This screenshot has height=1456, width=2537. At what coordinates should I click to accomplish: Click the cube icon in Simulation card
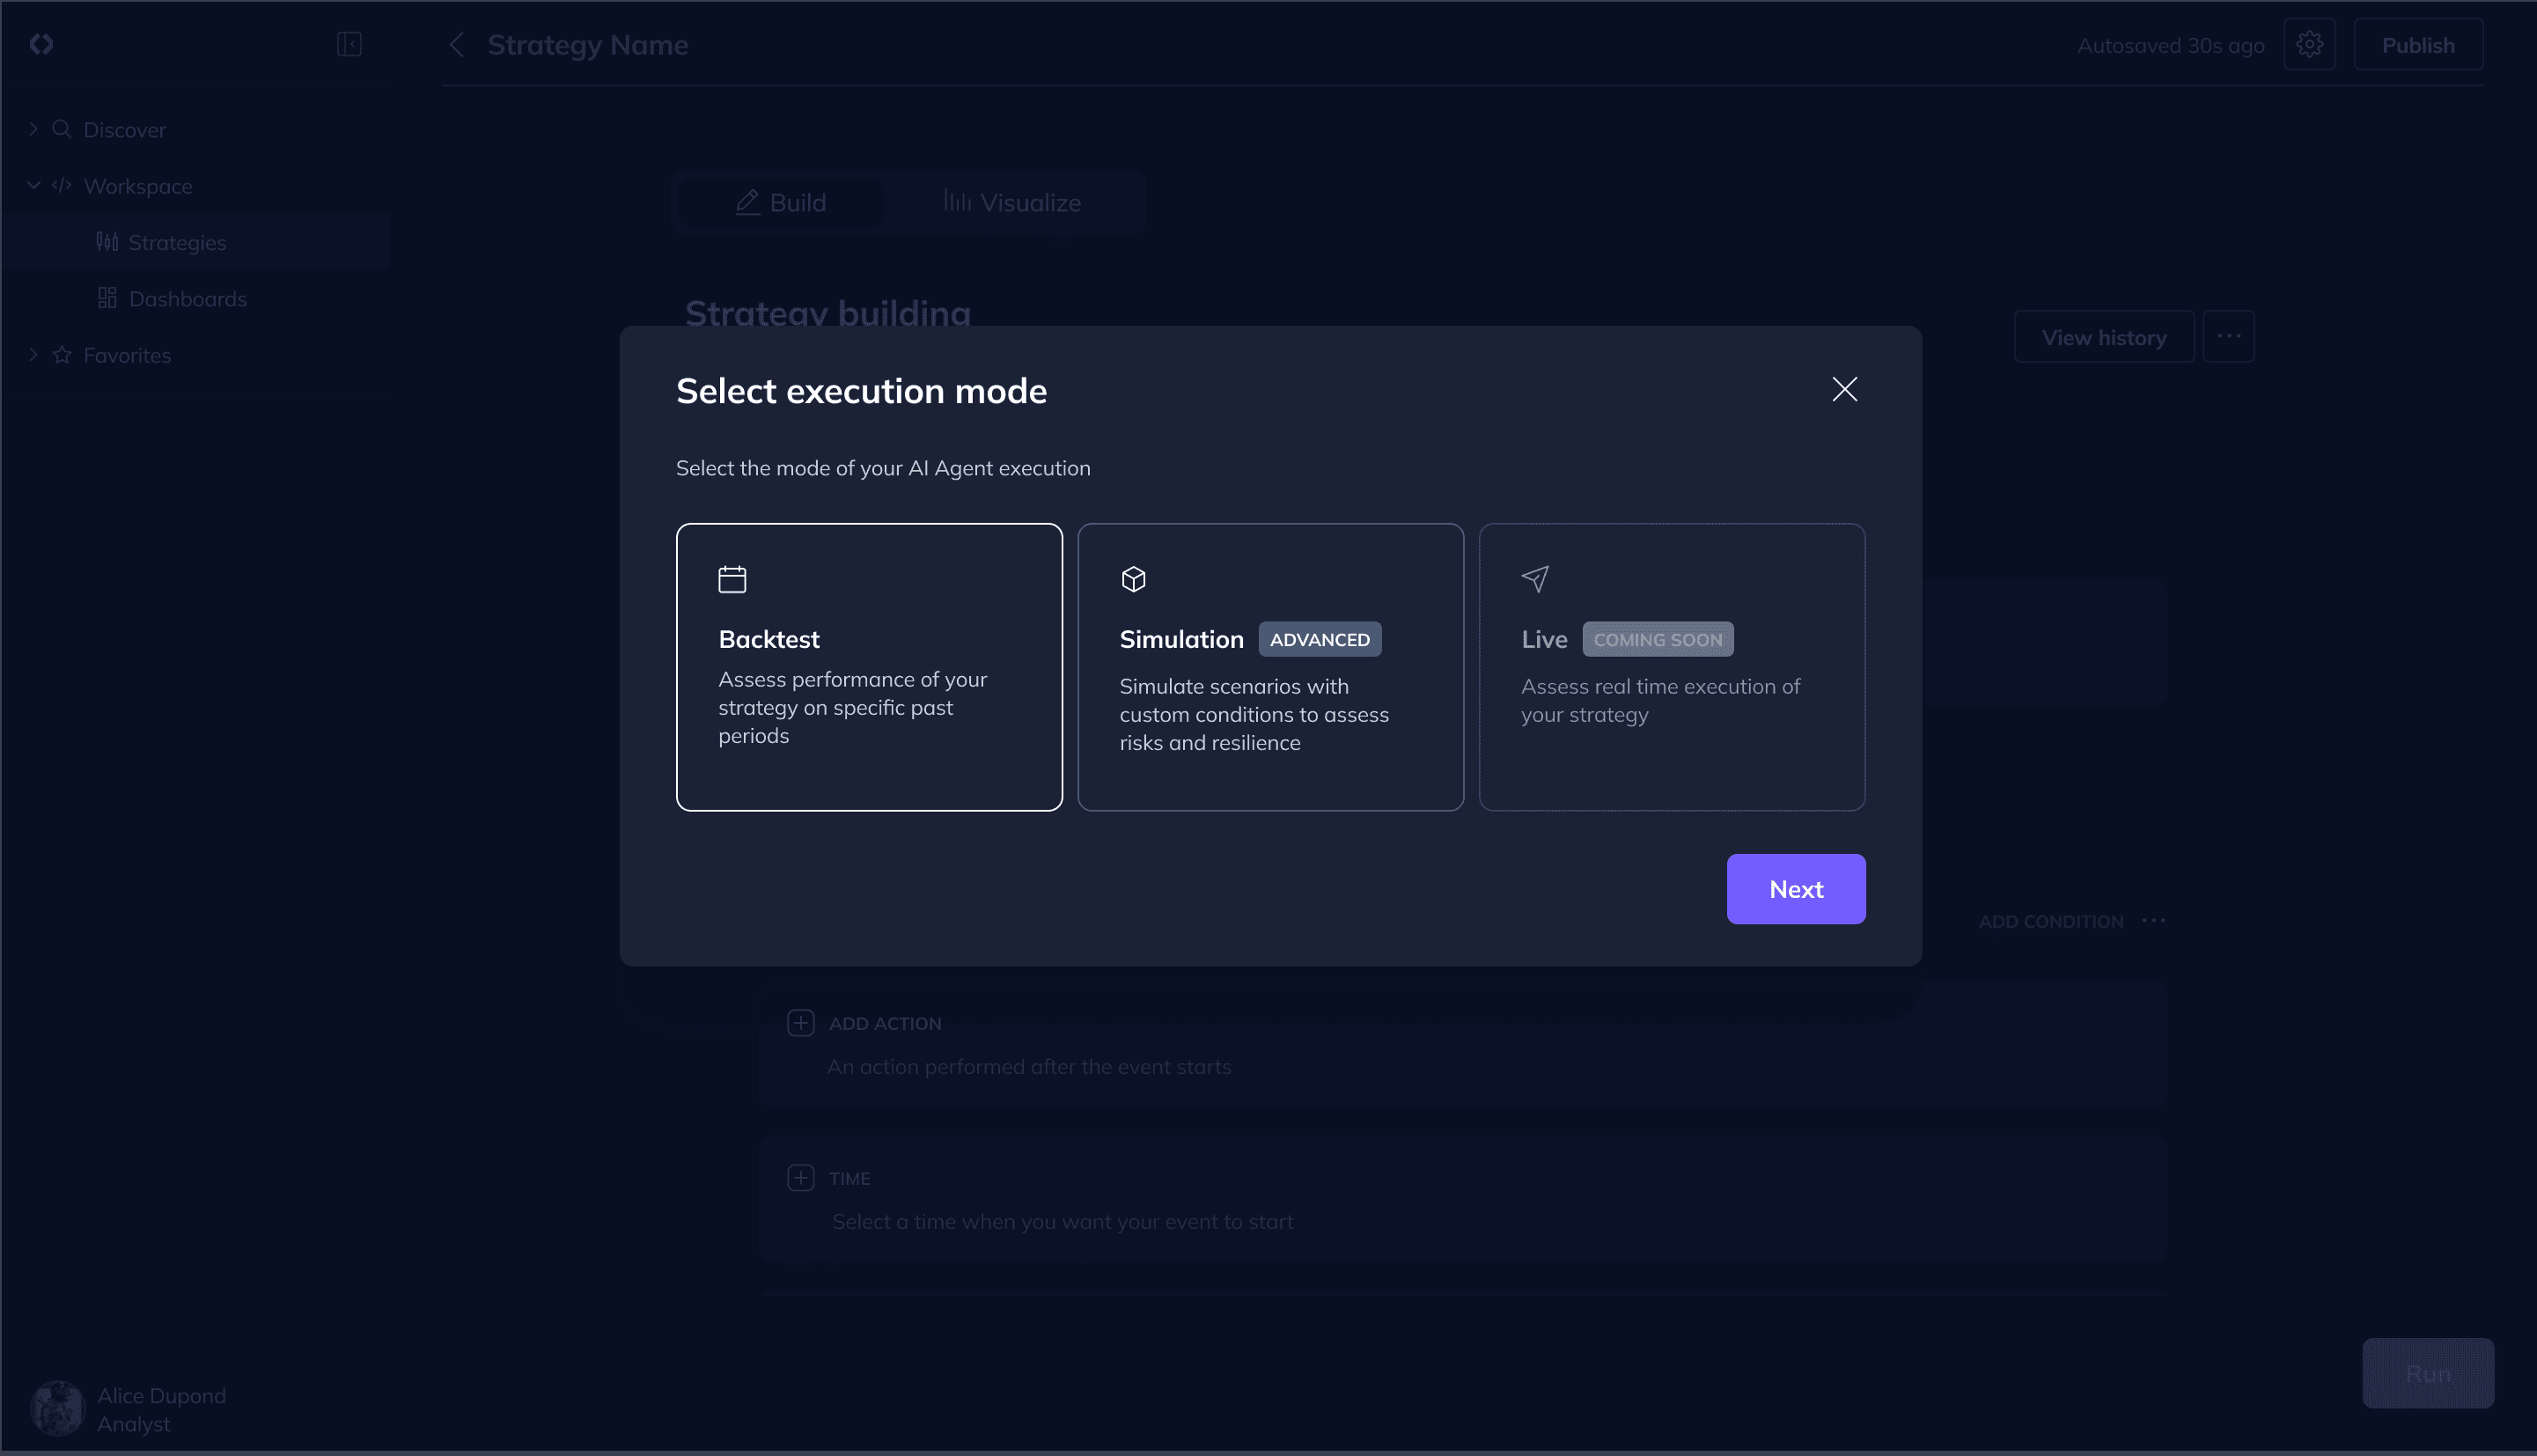tap(1133, 579)
